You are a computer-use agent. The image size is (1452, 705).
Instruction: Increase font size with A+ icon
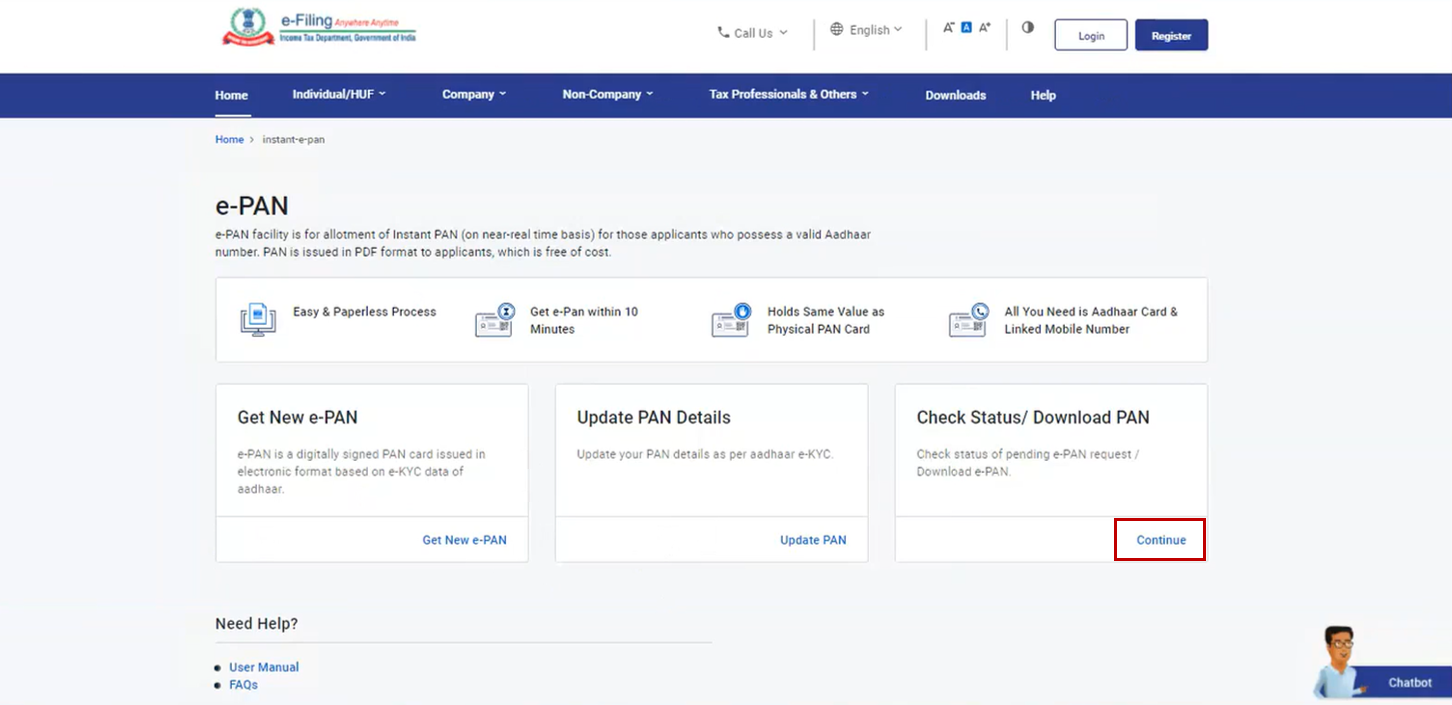[x=984, y=28]
